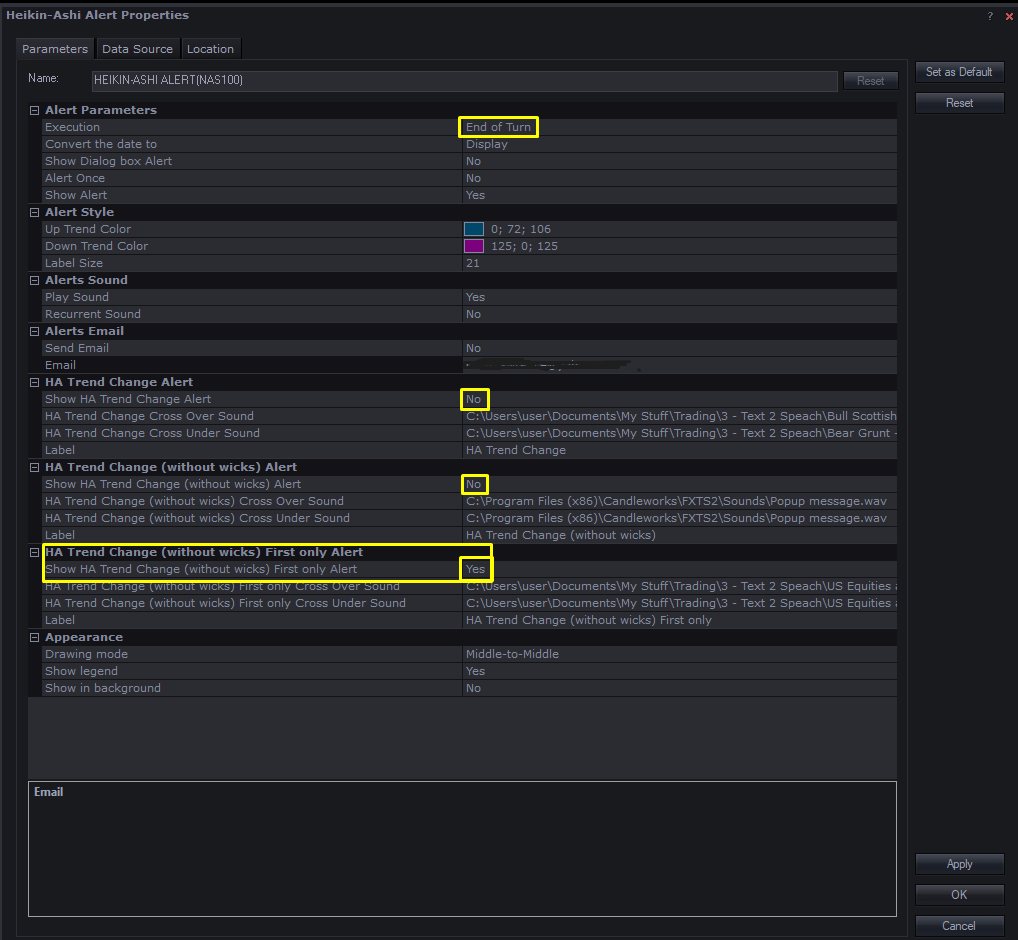Viewport: 1018px width, 940px height.
Task: Toggle Show Dialog box Alert value
Action: (x=473, y=161)
